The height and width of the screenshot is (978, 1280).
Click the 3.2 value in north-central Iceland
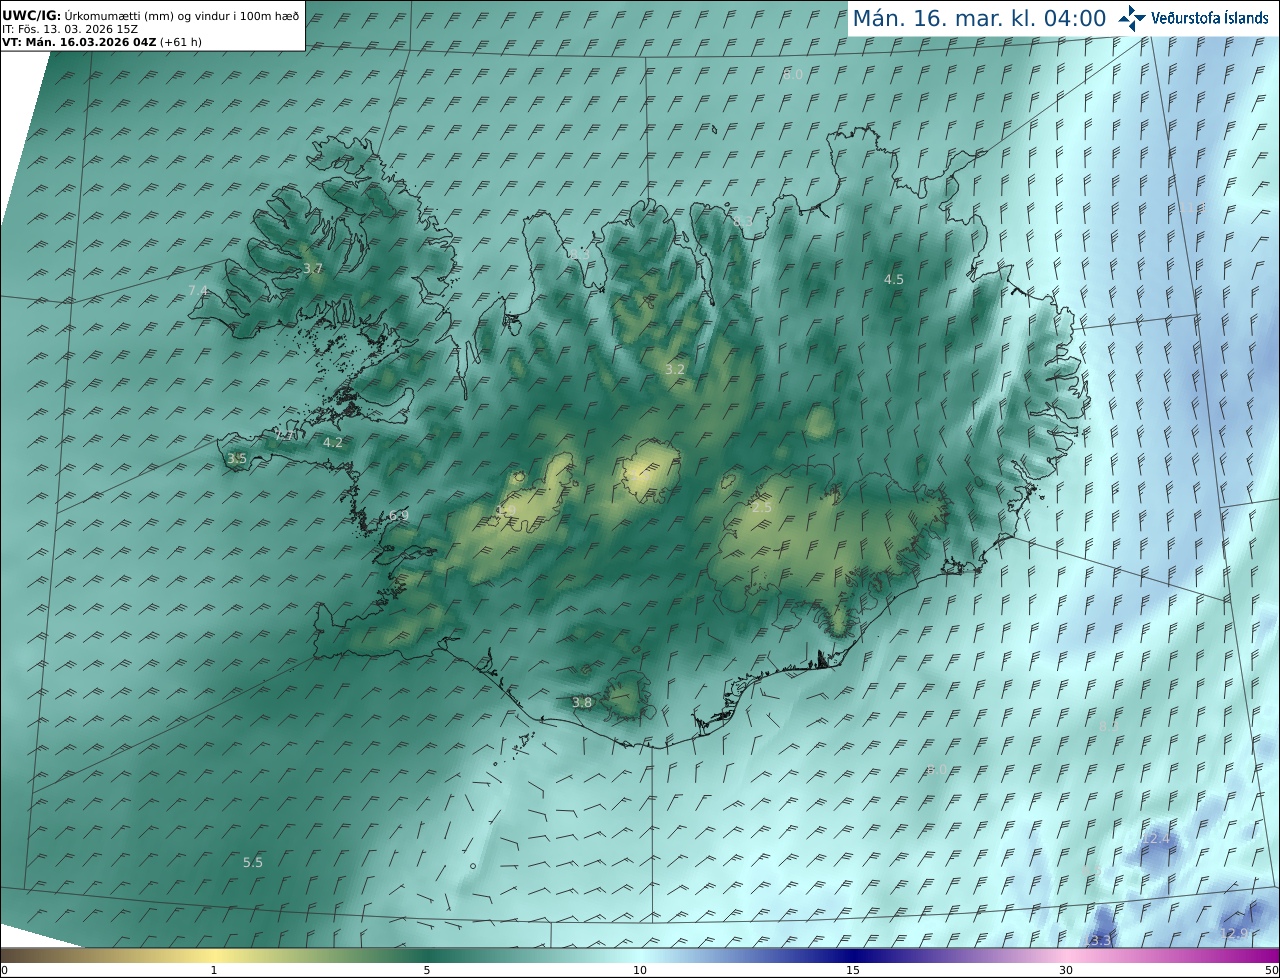click(x=675, y=370)
